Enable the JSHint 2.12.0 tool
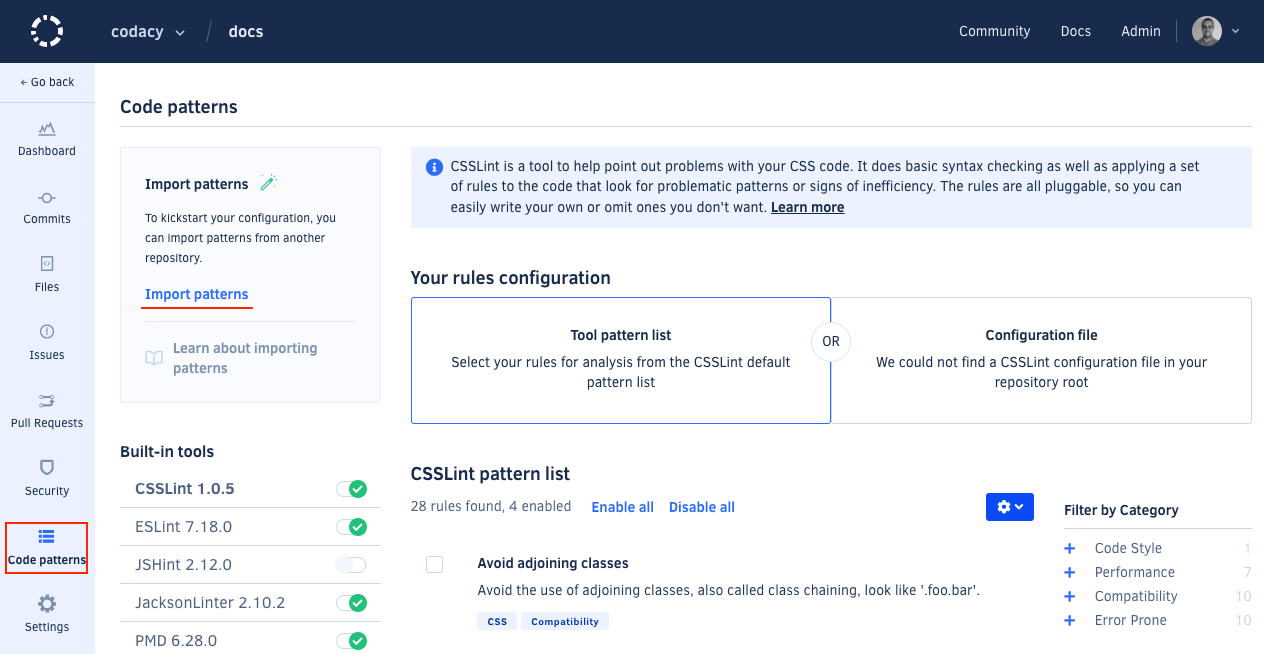The height and width of the screenshot is (654, 1264). pyautogui.click(x=351, y=564)
